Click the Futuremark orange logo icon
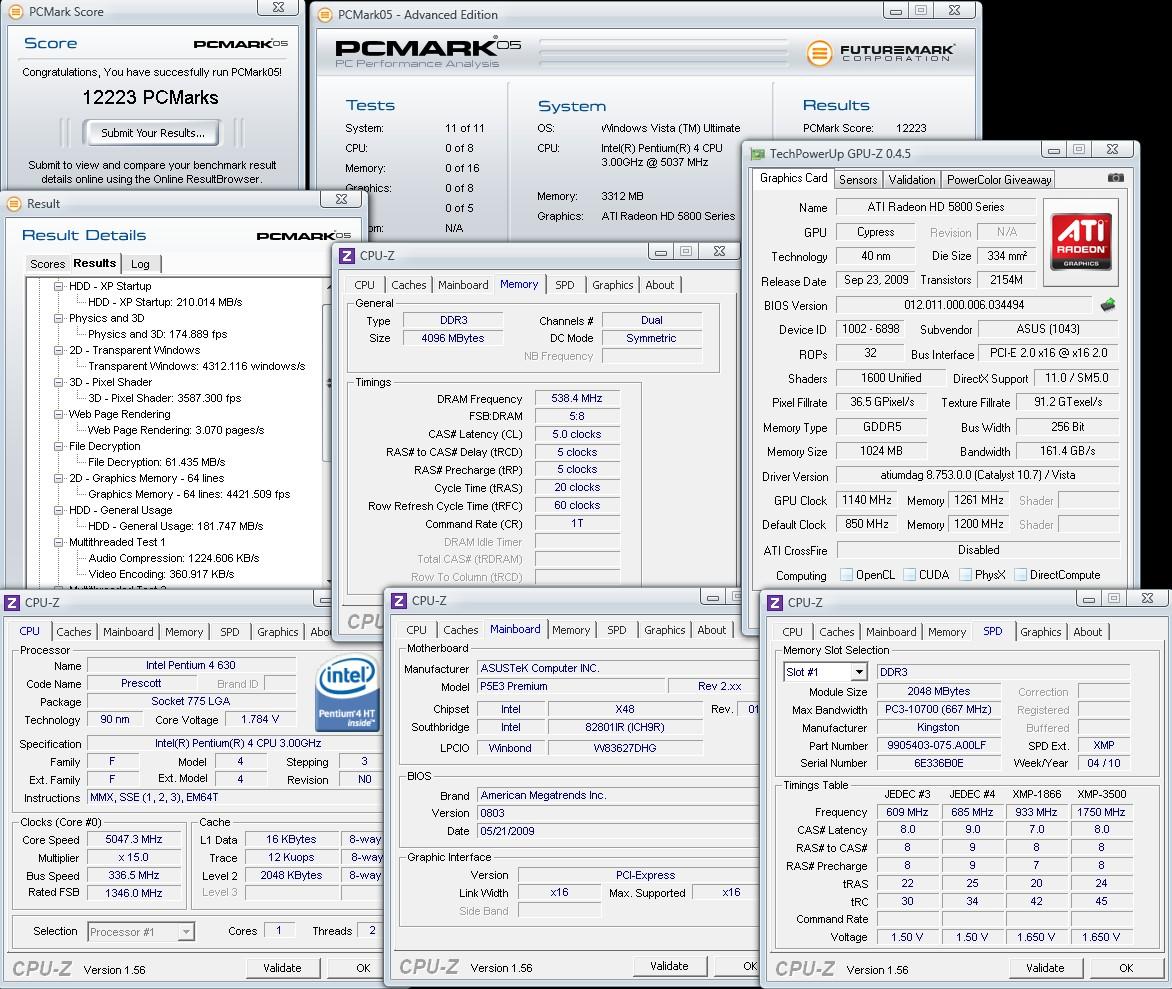The image size is (1172, 989). (819, 52)
